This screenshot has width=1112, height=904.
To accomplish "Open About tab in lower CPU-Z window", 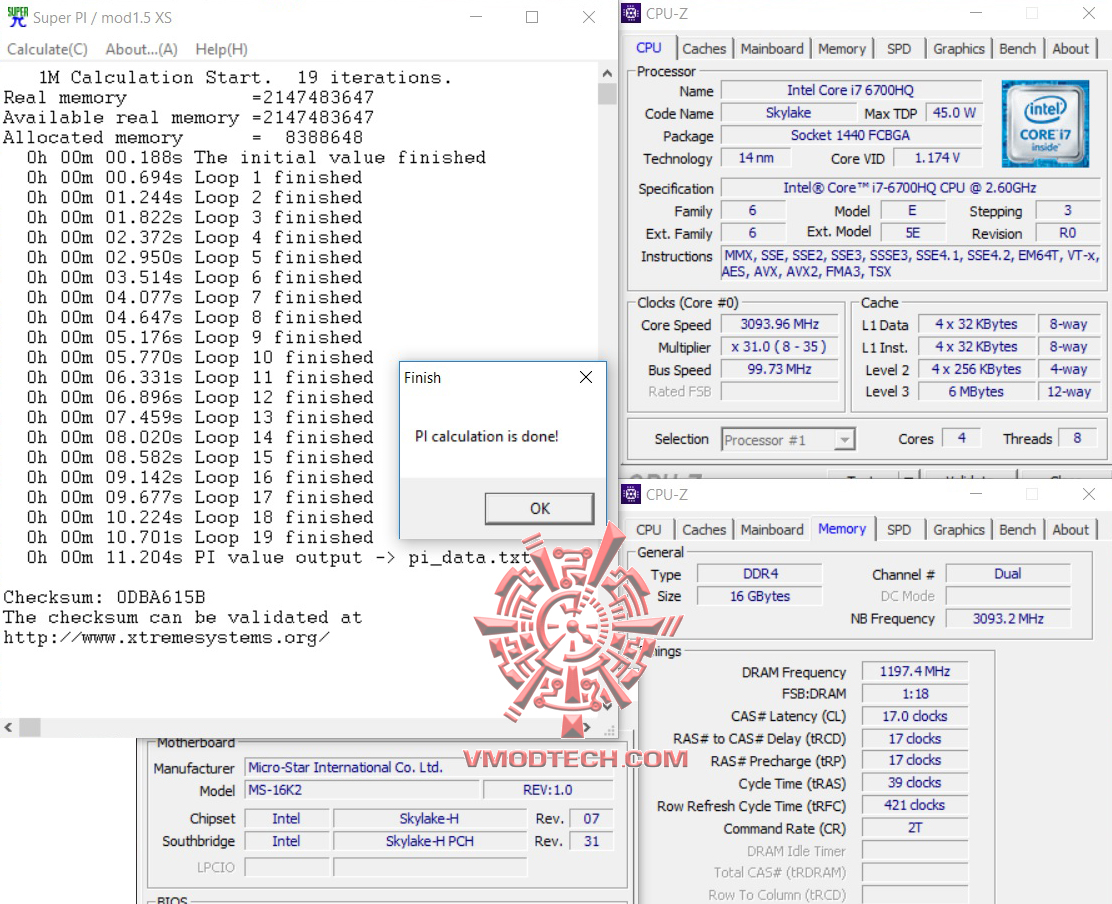I will click(x=1070, y=530).
